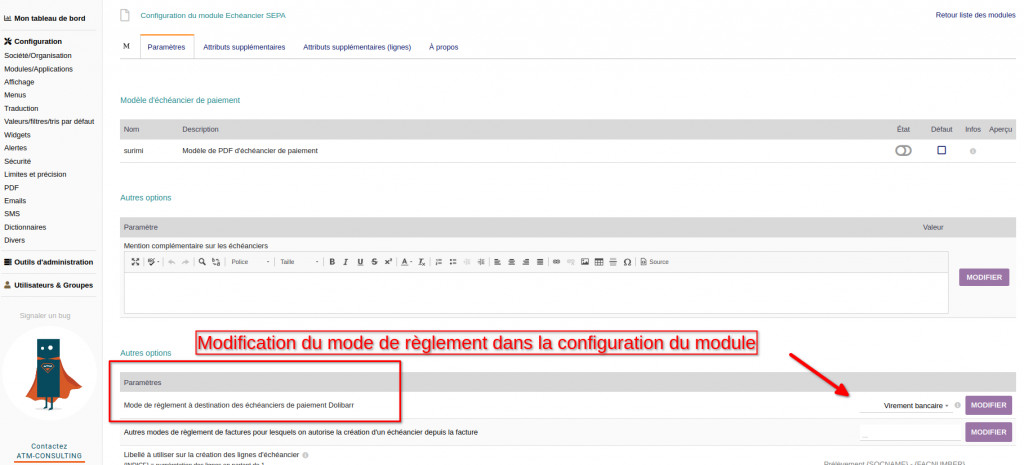
Task: Switch the editor to Source view
Action: [654, 262]
